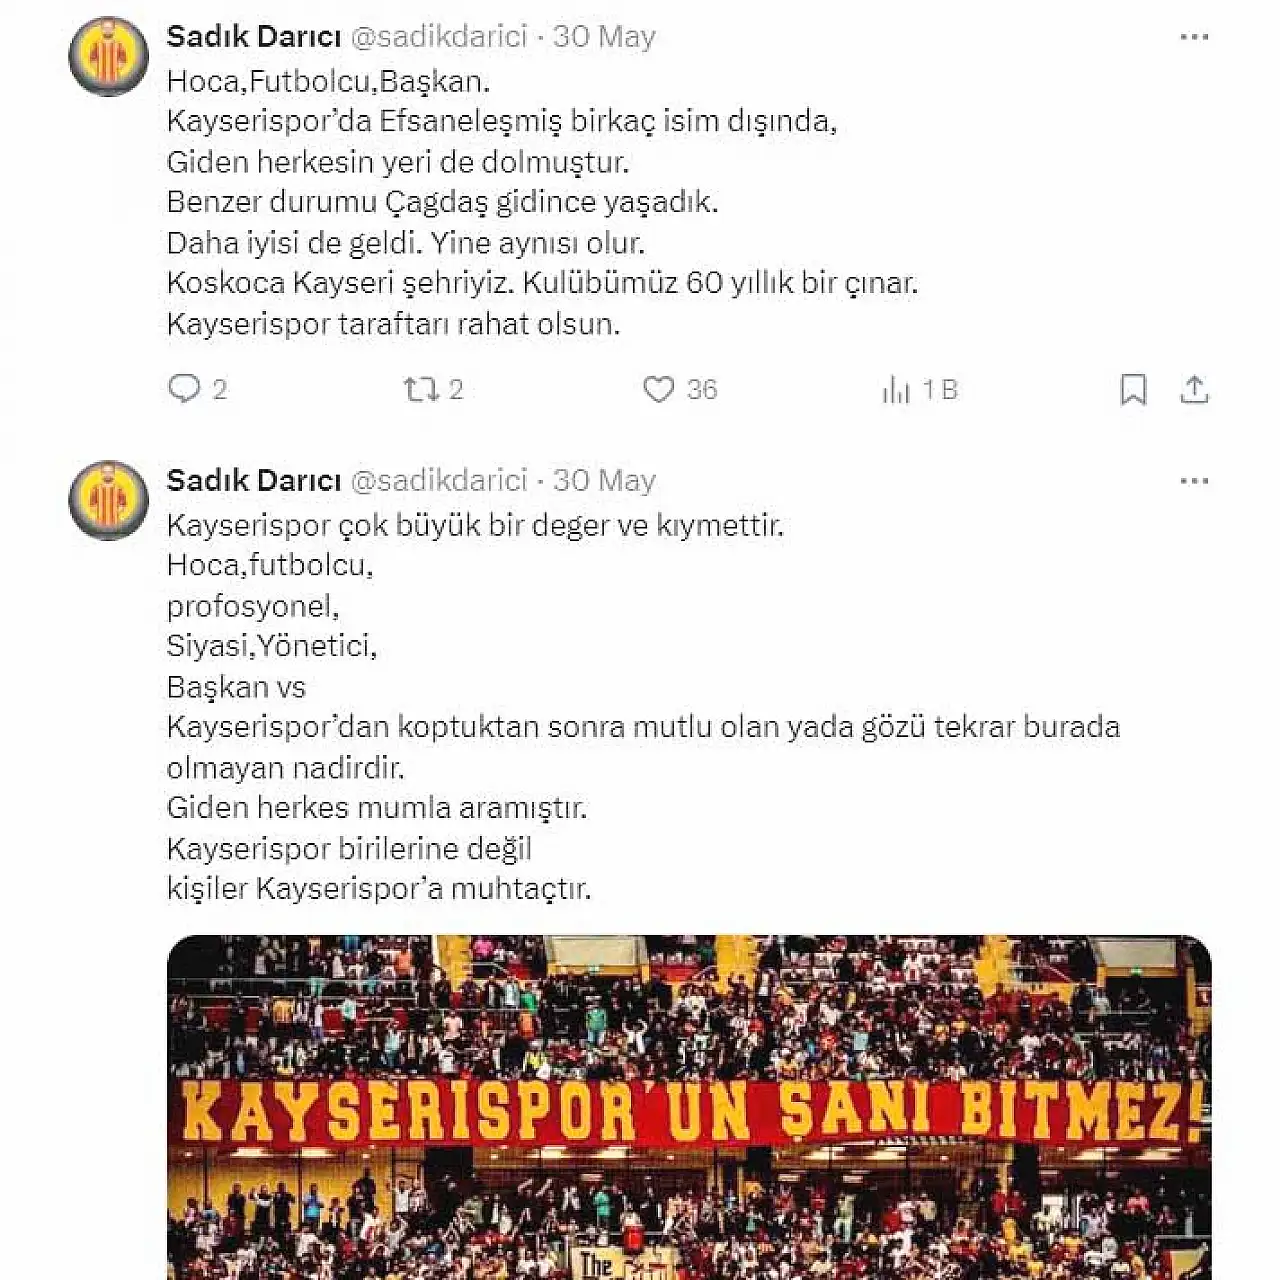Click the like count 36
Image resolution: width=1280 pixels, height=1280 pixels.
(702, 389)
